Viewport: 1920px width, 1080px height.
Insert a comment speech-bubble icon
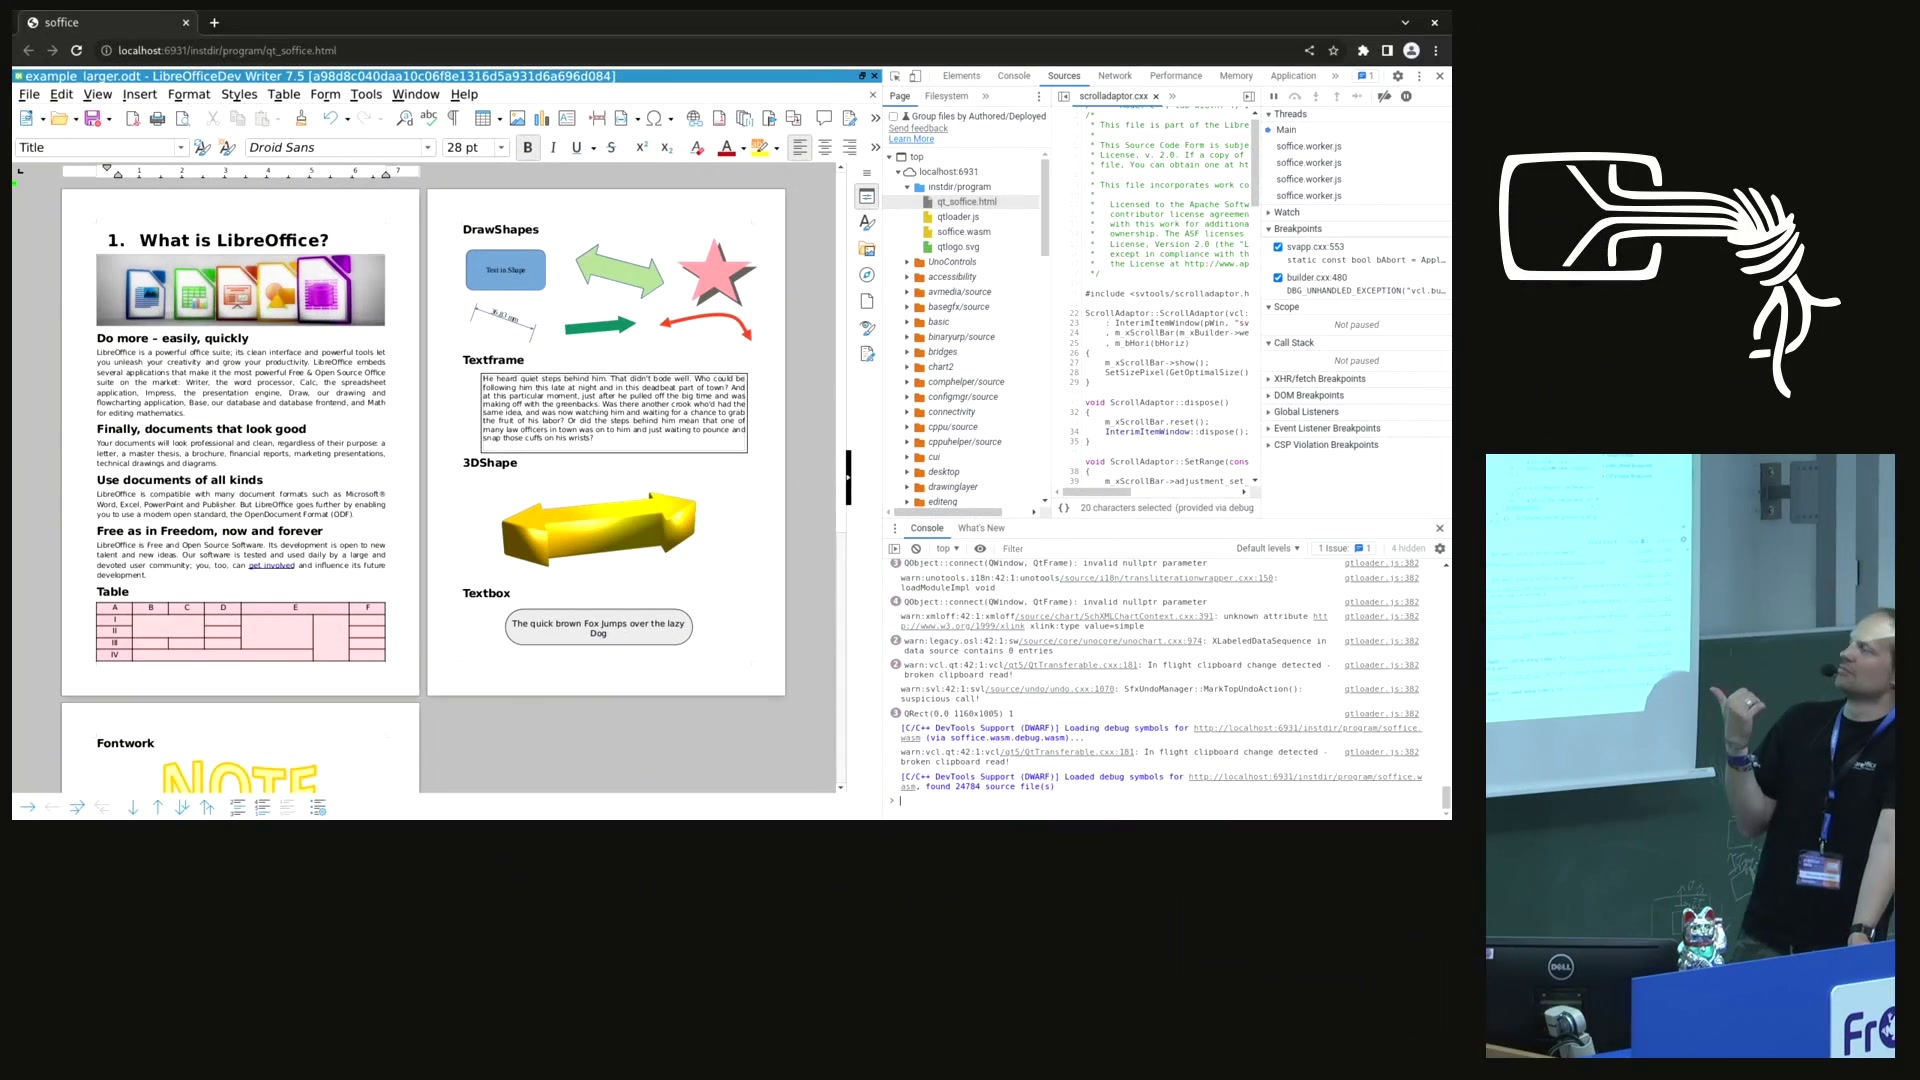tap(824, 119)
